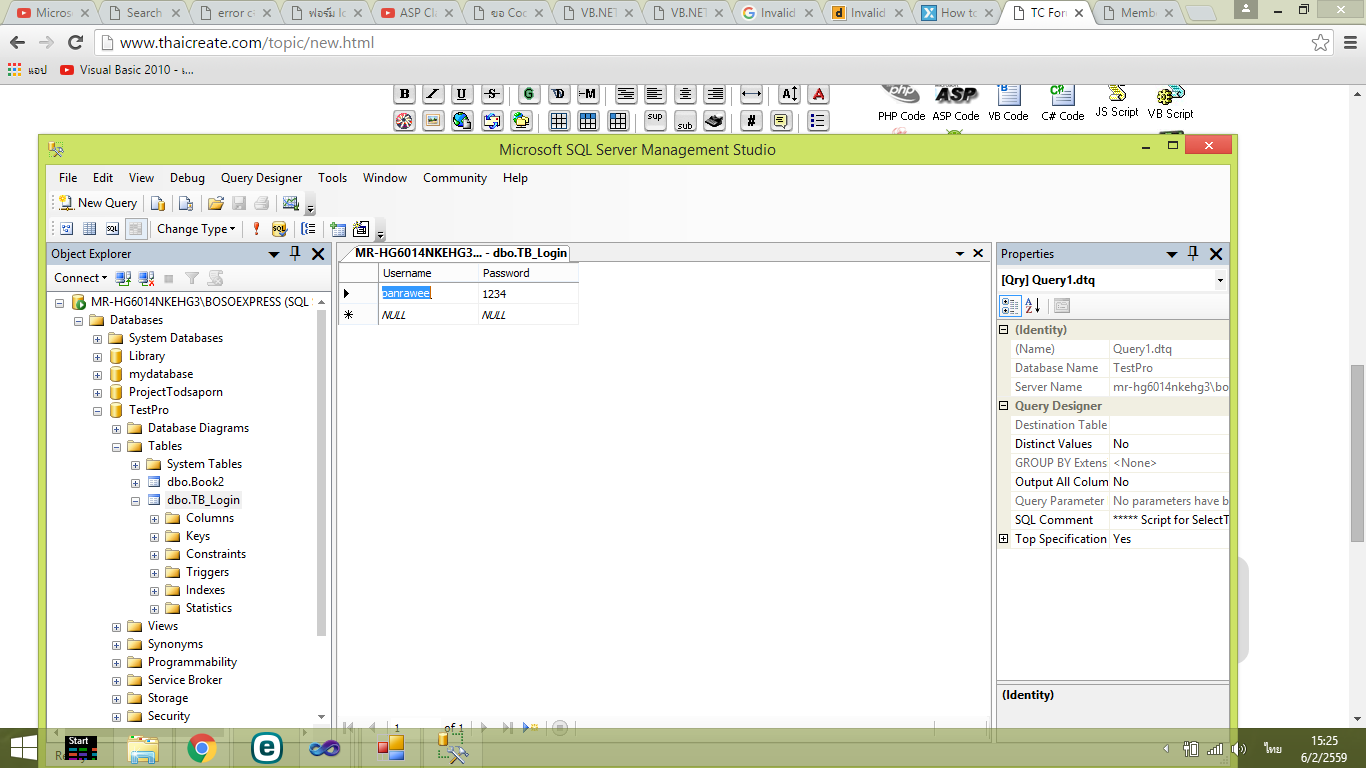Collapse the TestPro database node
1366x768 pixels.
click(x=97, y=411)
